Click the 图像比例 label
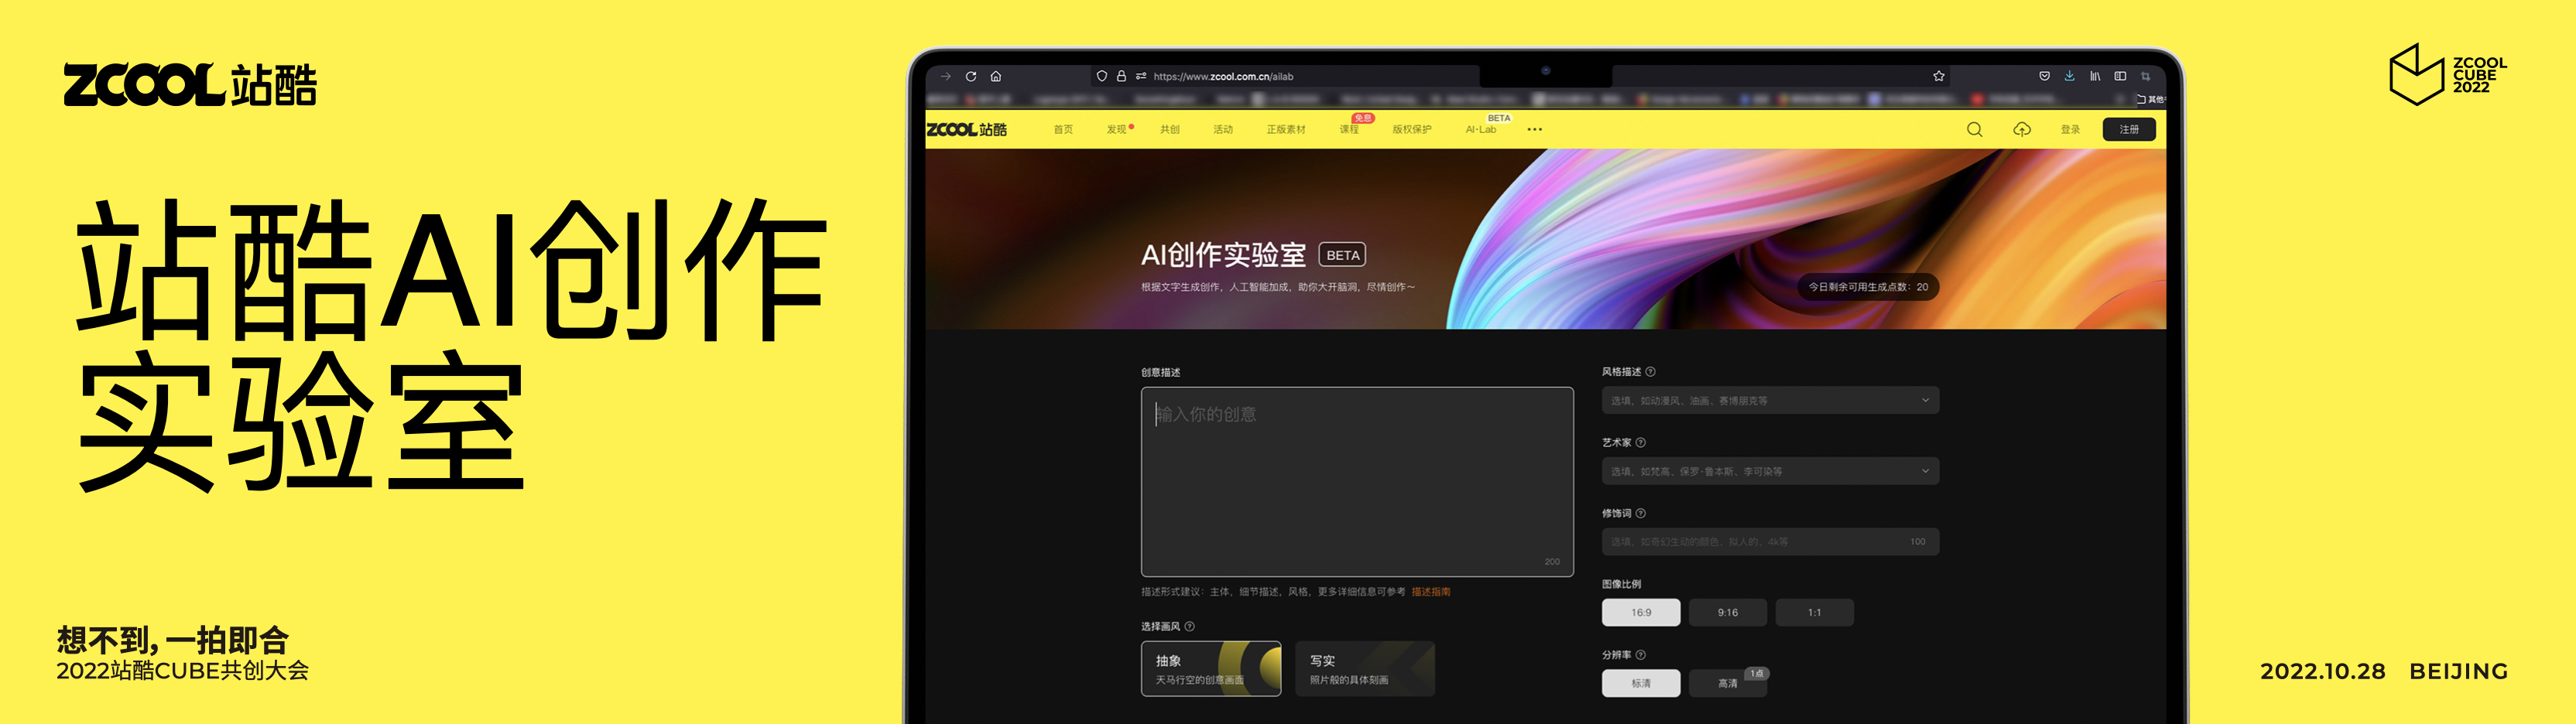This screenshot has height=724, width=2576. pyautogui.click(x=1621, y=584)
